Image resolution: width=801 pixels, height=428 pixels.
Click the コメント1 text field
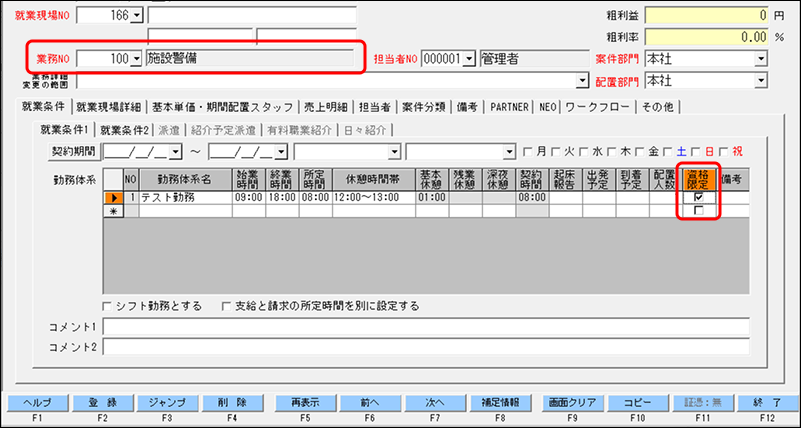(x=426, y=327)
